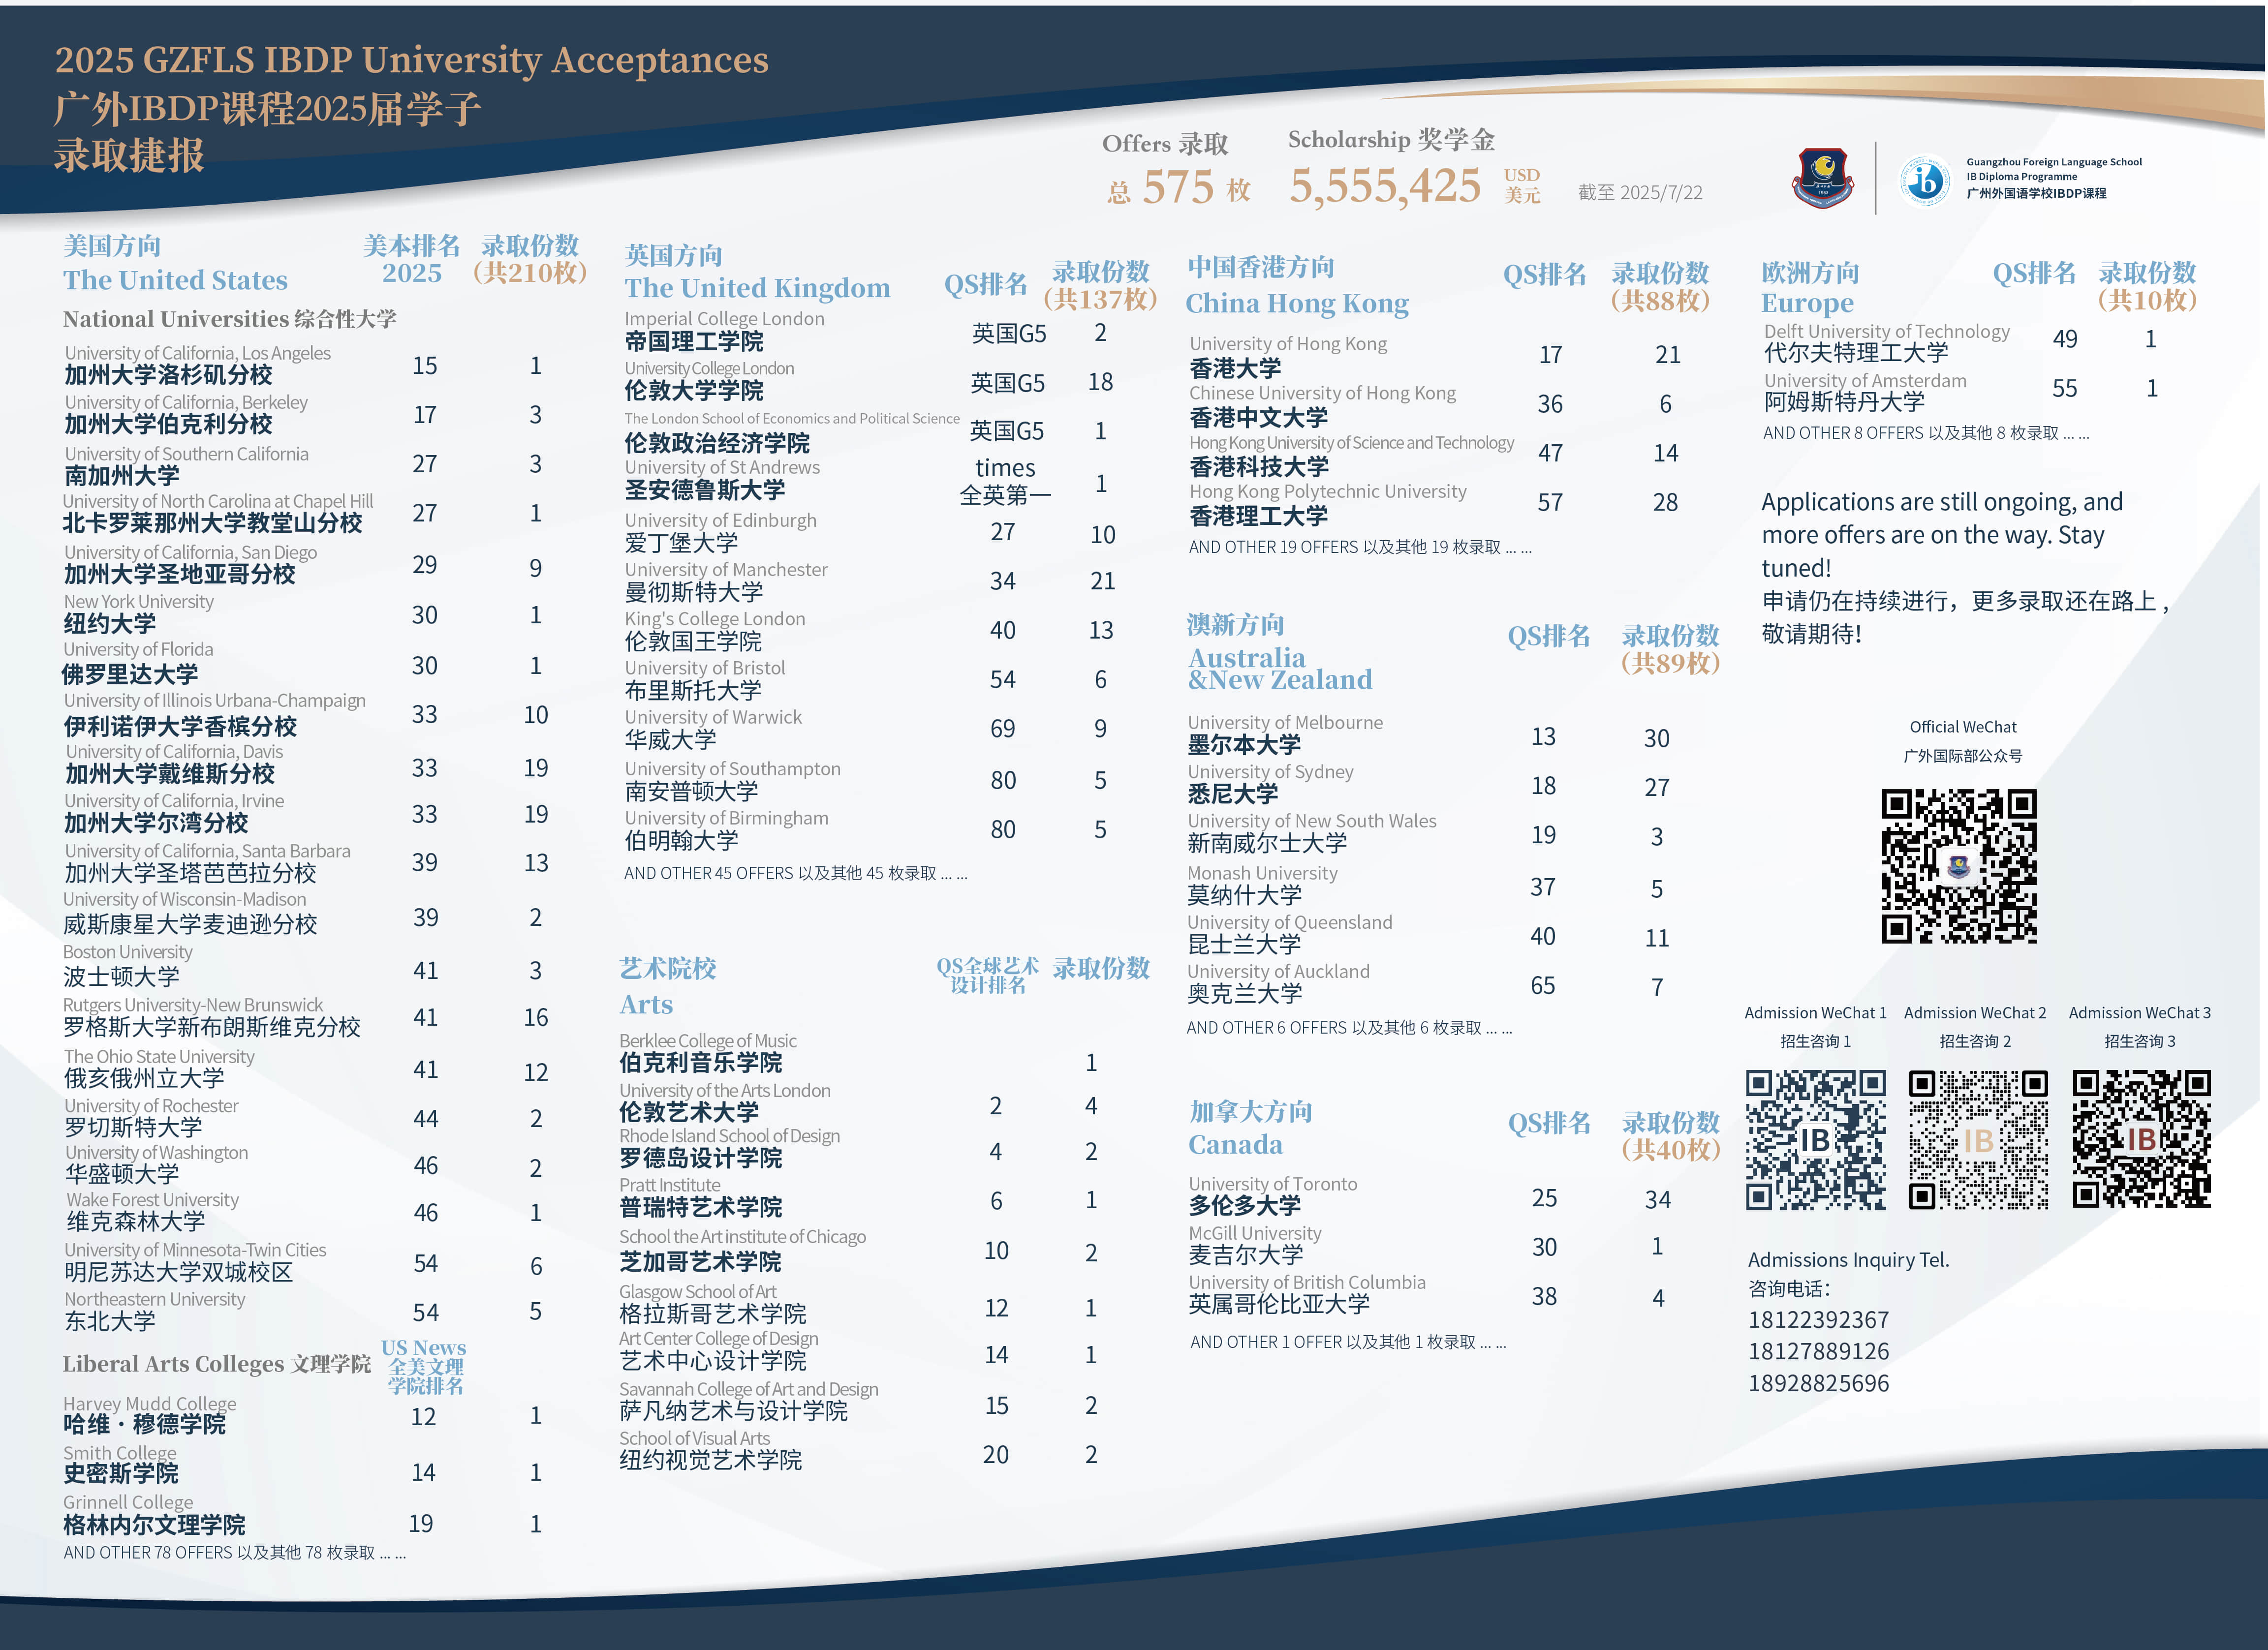Image resolution: width=2268 pixels, height=1650 pixels.
Task: Click the Admission WeChat 1 QR code
Action: pos(1815,1140)
